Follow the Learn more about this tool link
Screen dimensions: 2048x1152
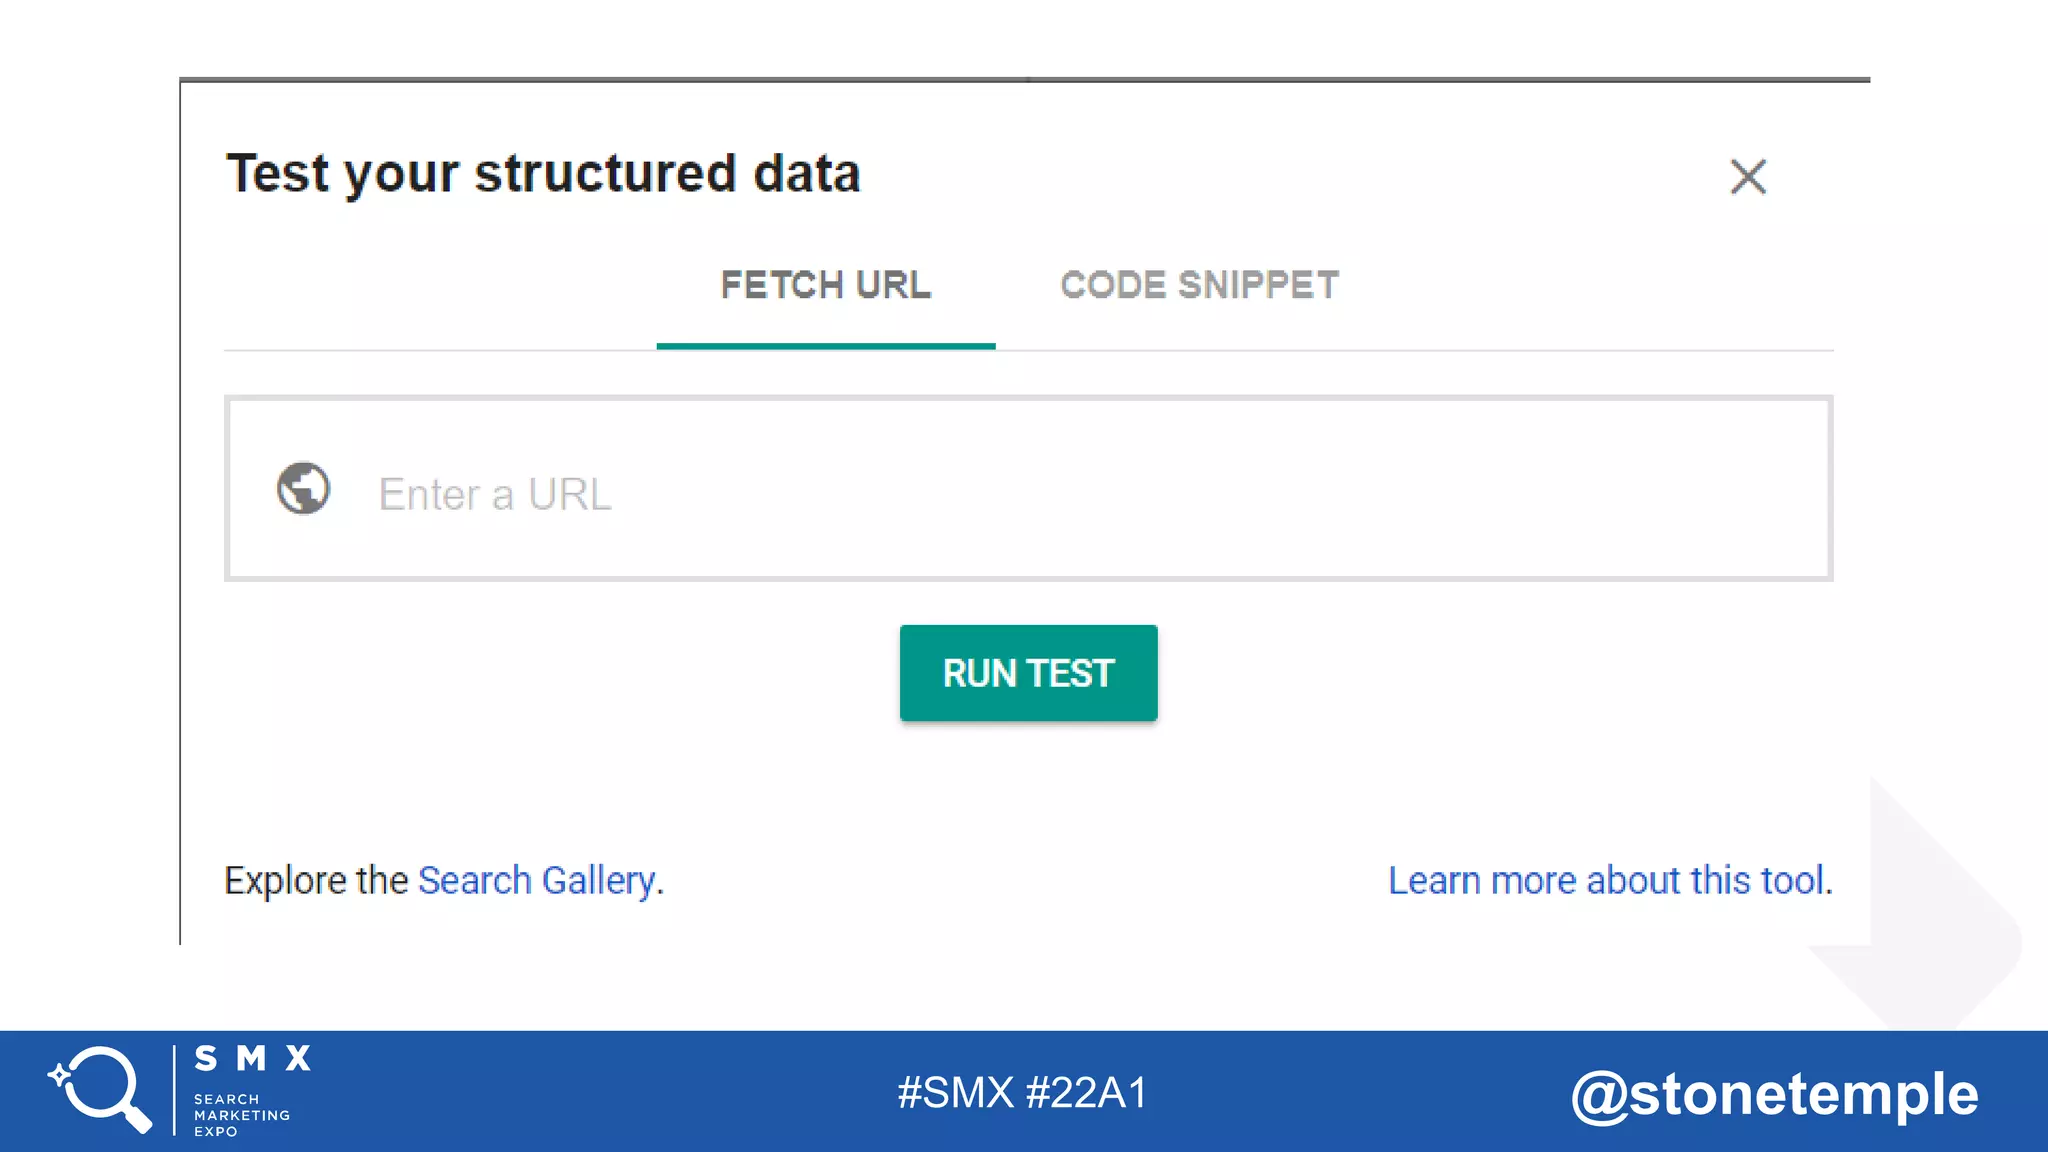pyautogui.click(x=1607, y=881)
